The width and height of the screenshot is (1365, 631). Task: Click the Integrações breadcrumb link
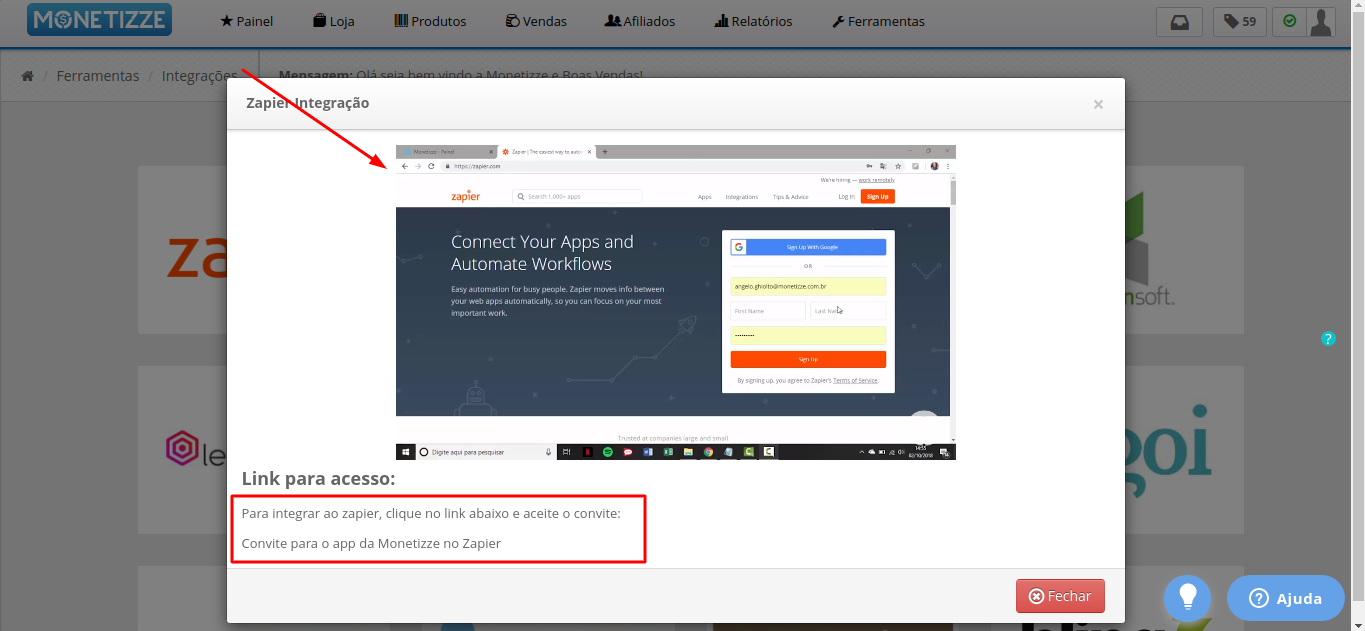(x=199, y=76)
